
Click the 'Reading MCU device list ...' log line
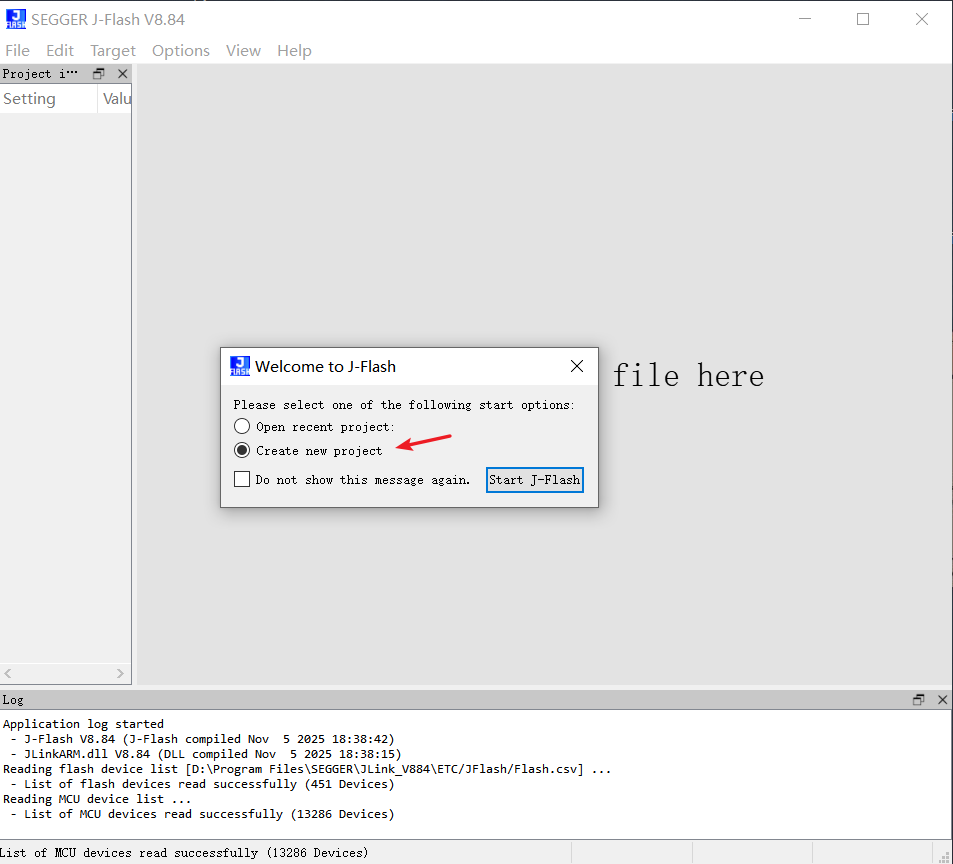[x=97, y=799]
